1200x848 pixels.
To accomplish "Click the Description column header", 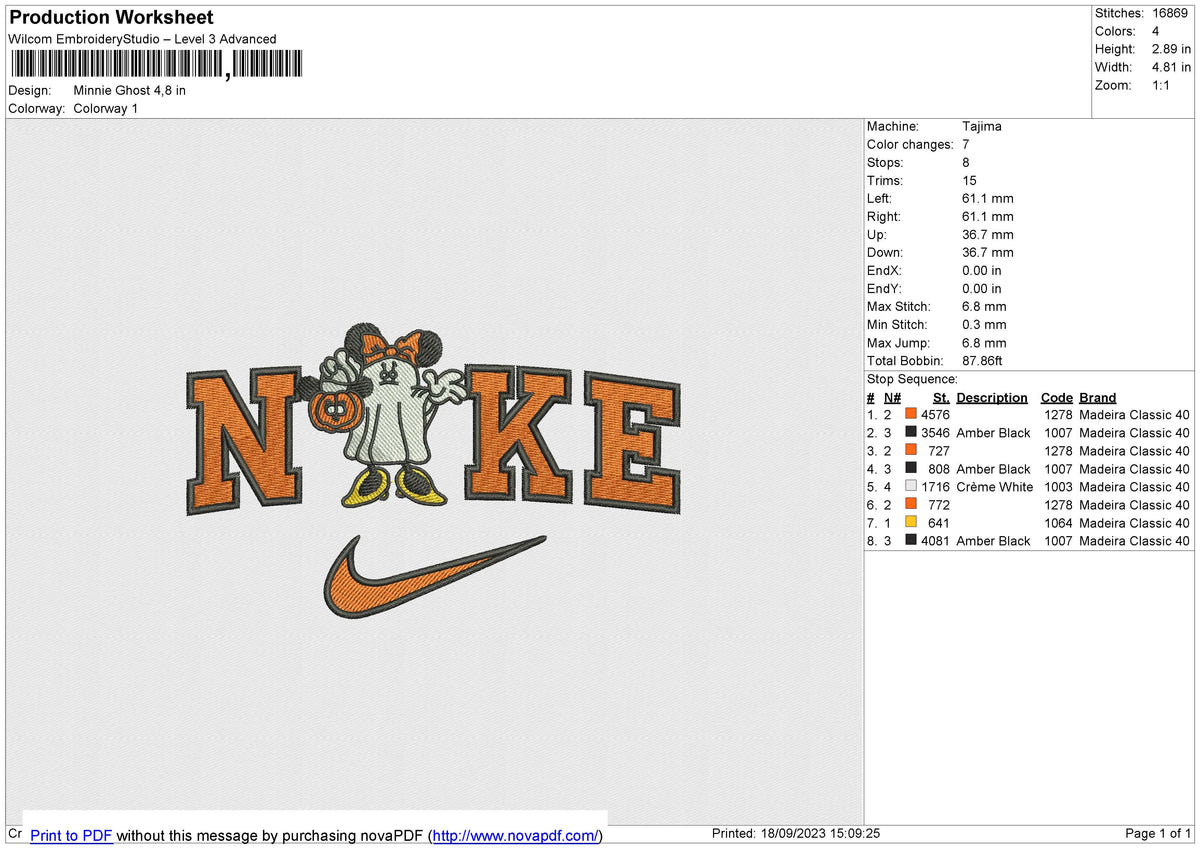I will 992,398.
